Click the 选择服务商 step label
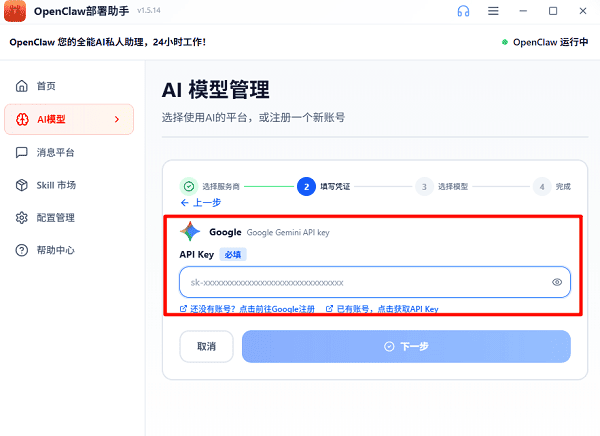 point(221,186)
